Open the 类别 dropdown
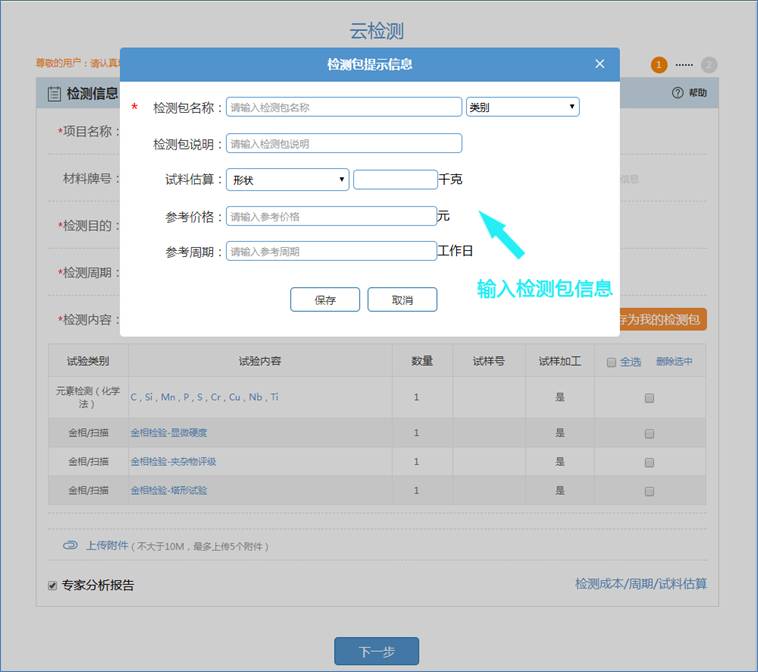This screenshot has height=672, width=758. point(522,107)
